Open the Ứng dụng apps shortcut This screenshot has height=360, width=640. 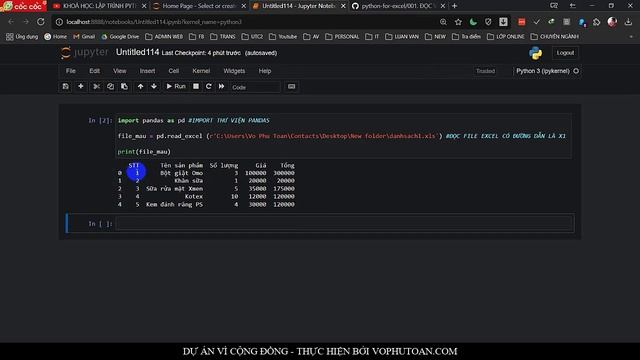point(22,37)
